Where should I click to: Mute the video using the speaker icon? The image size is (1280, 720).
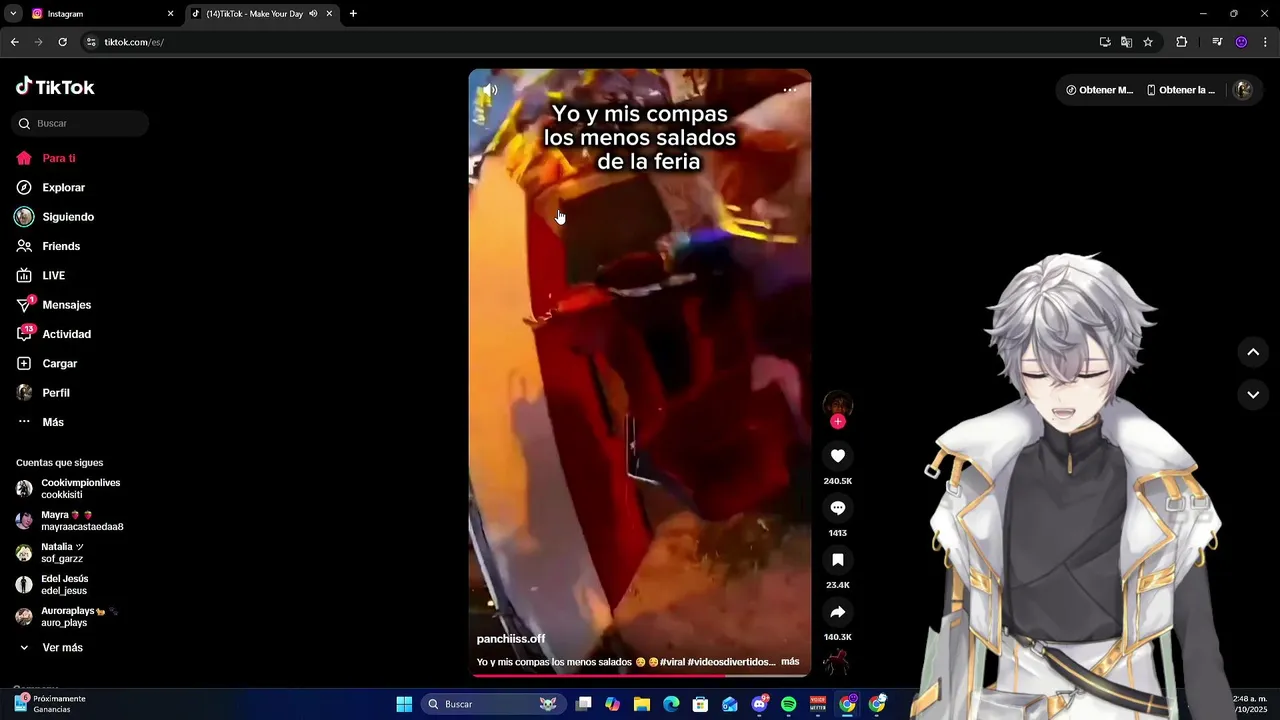(x=489, y=90)
